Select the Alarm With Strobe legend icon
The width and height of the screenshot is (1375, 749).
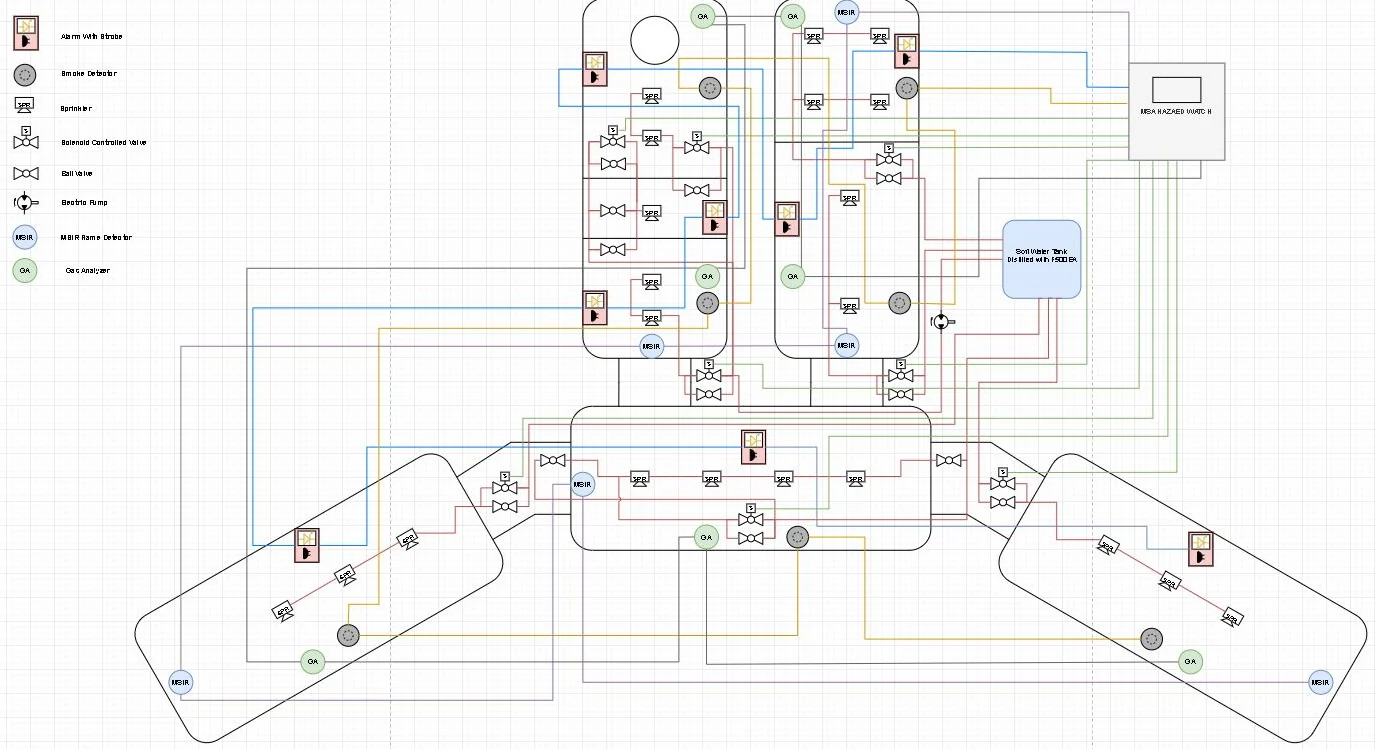[x=25, y=34]
